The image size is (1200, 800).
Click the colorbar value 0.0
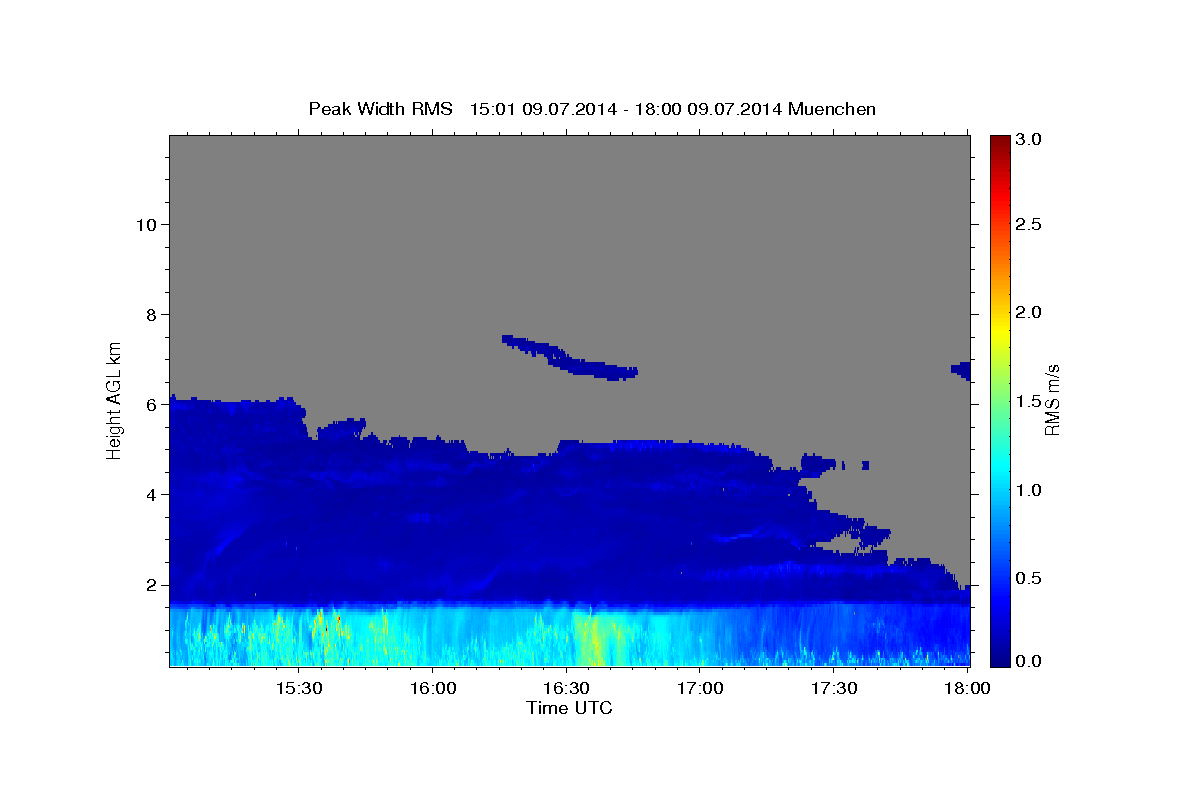click(x=1030, y=661)
